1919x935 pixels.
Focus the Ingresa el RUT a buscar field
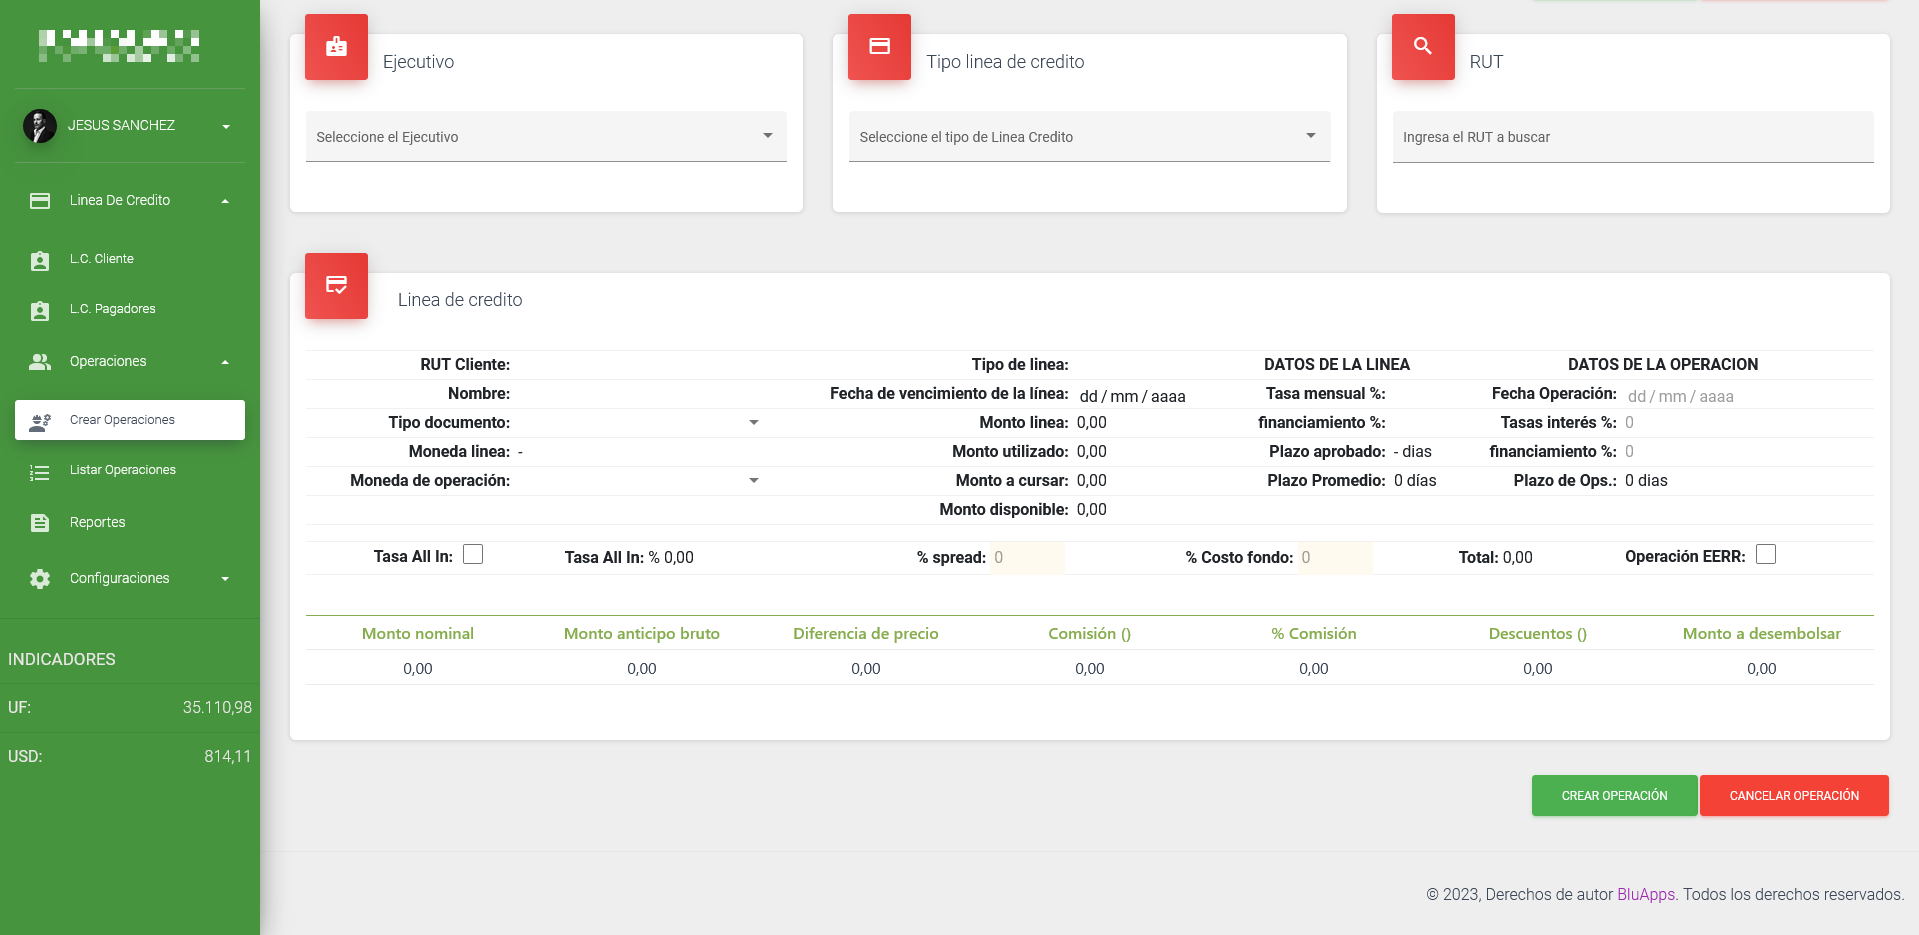click(x=1632, y=137)
